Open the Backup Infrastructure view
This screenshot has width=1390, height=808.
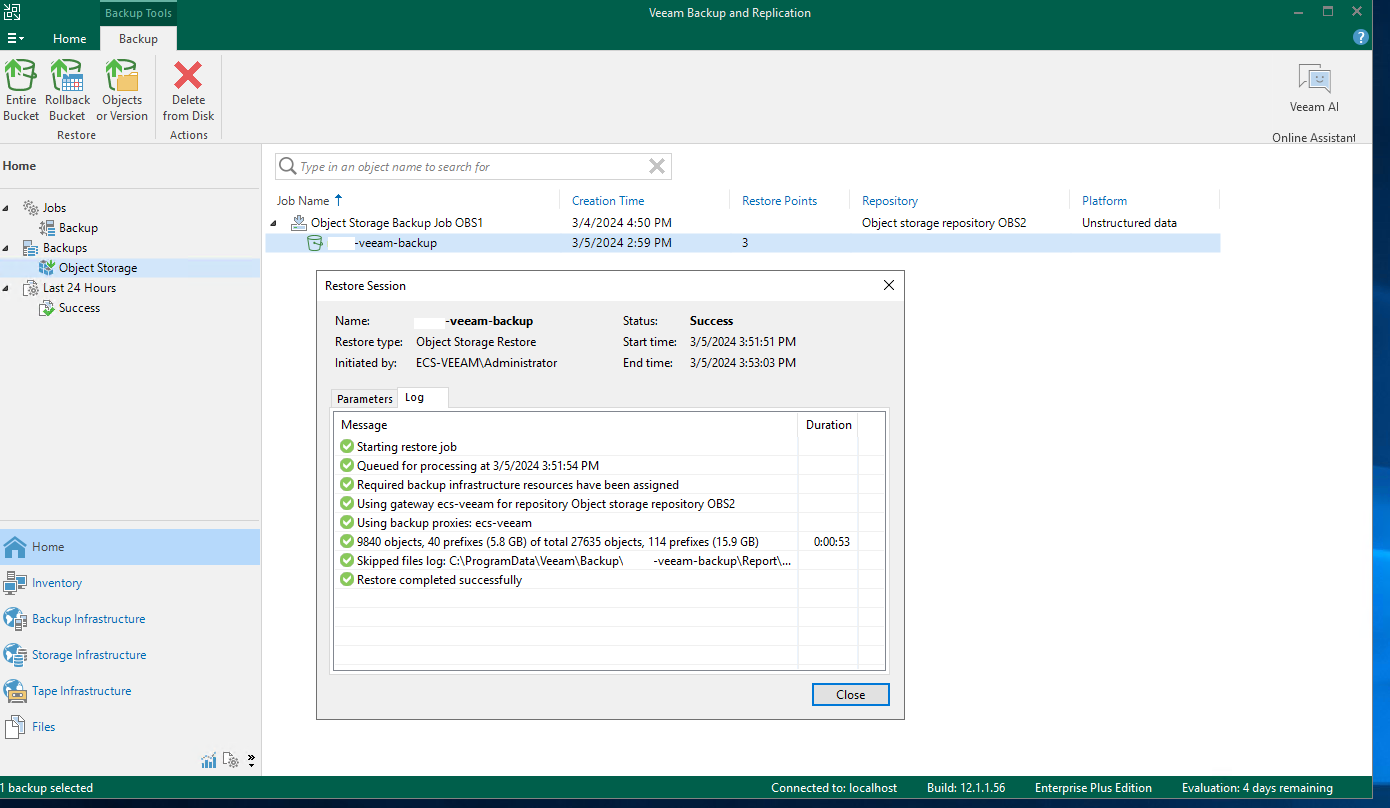(x=130, y=619)
